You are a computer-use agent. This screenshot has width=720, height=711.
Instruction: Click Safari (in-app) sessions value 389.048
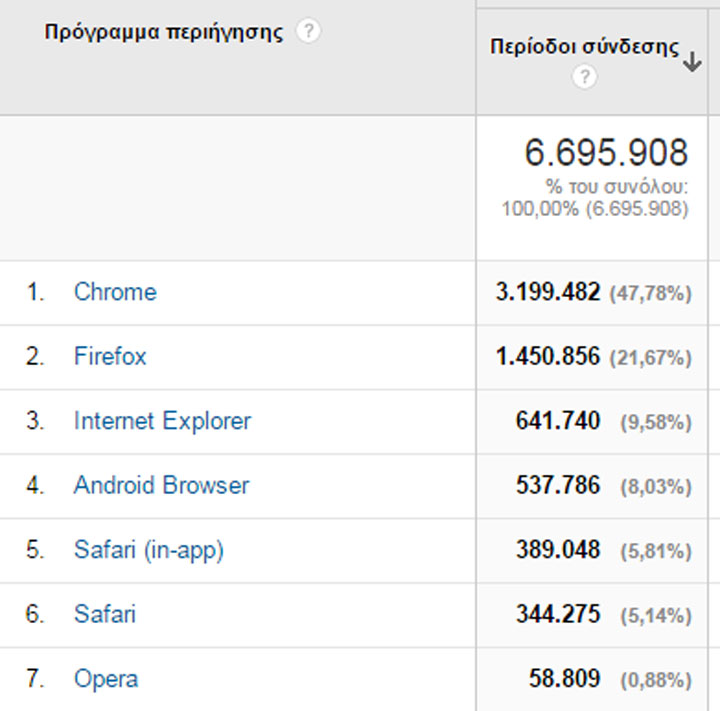[x=558, y=550]
